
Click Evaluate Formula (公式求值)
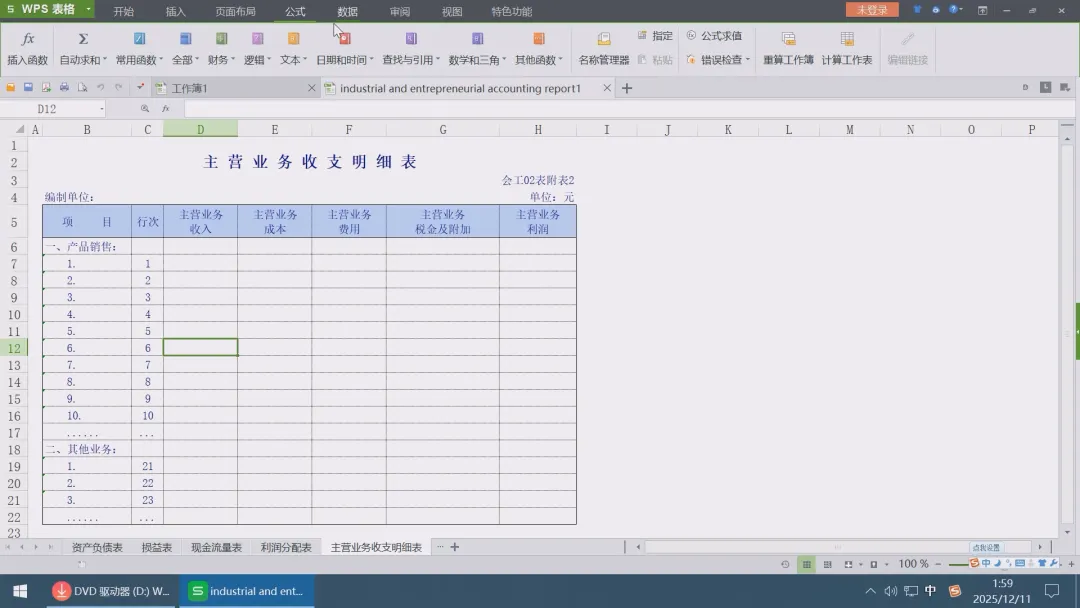tap(714, 36)
